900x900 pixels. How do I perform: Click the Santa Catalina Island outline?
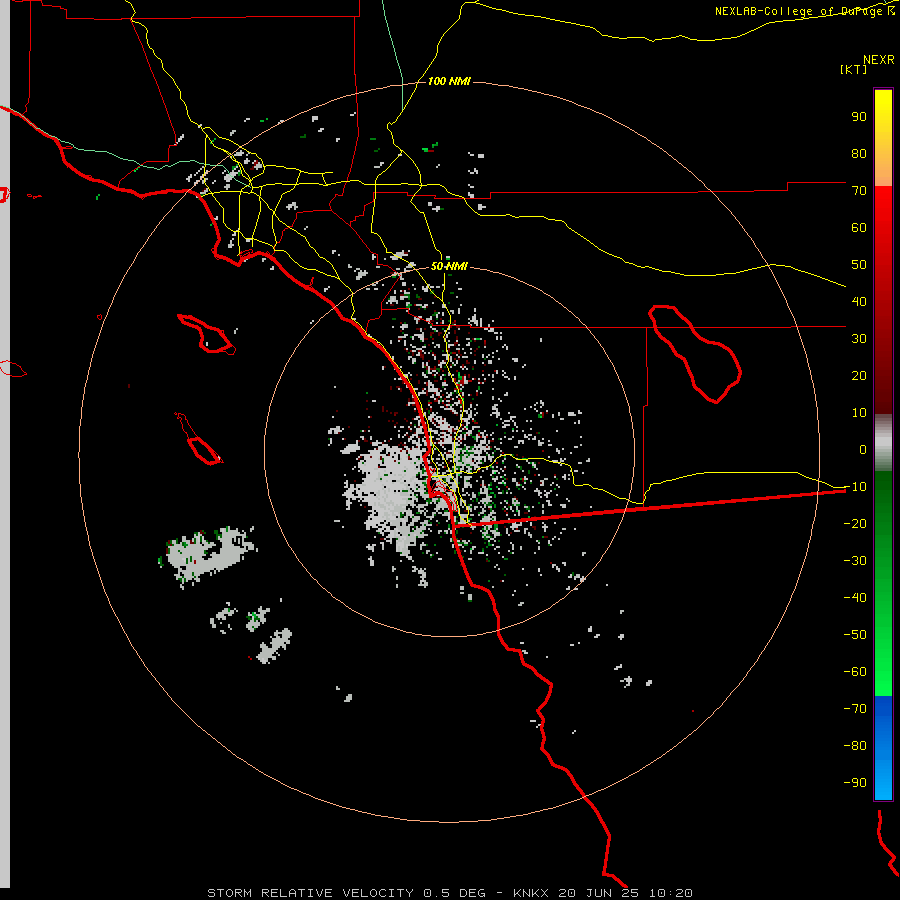tap(207, 334)
